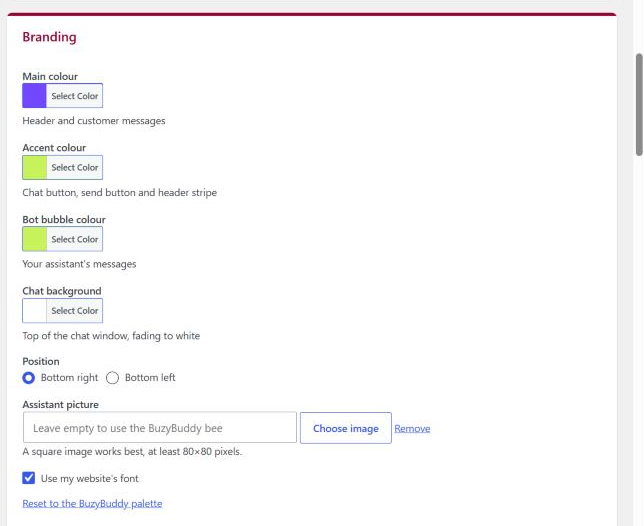The width and height of the screenshot is (644, 526).
Task: Open Select Color for Main colour
Action: click(74, 96)
